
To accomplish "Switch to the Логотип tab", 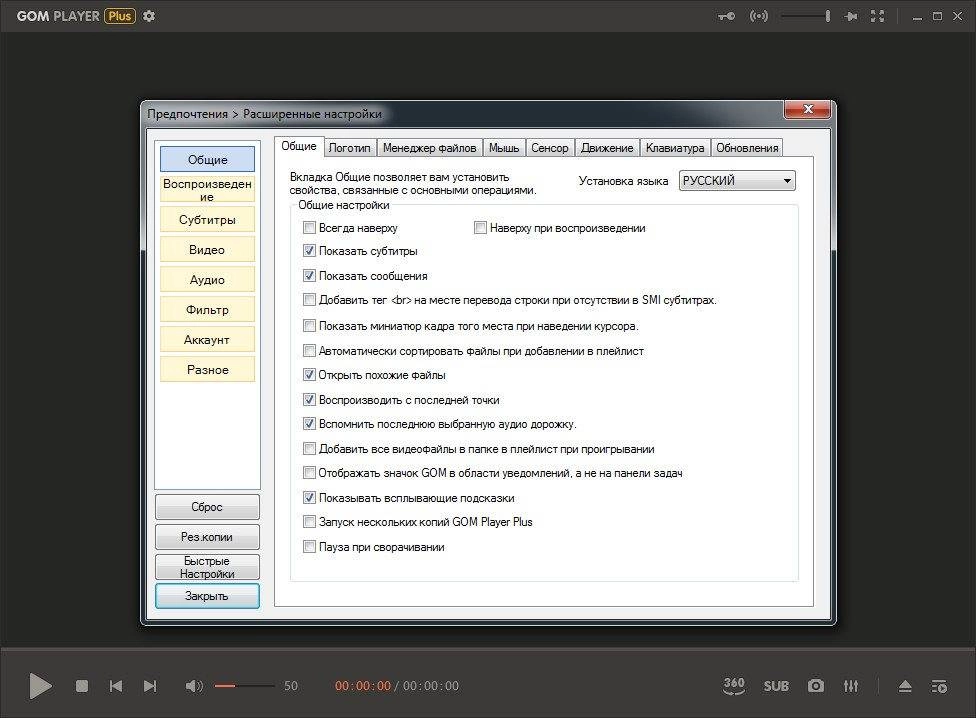I will click(349, 148).
